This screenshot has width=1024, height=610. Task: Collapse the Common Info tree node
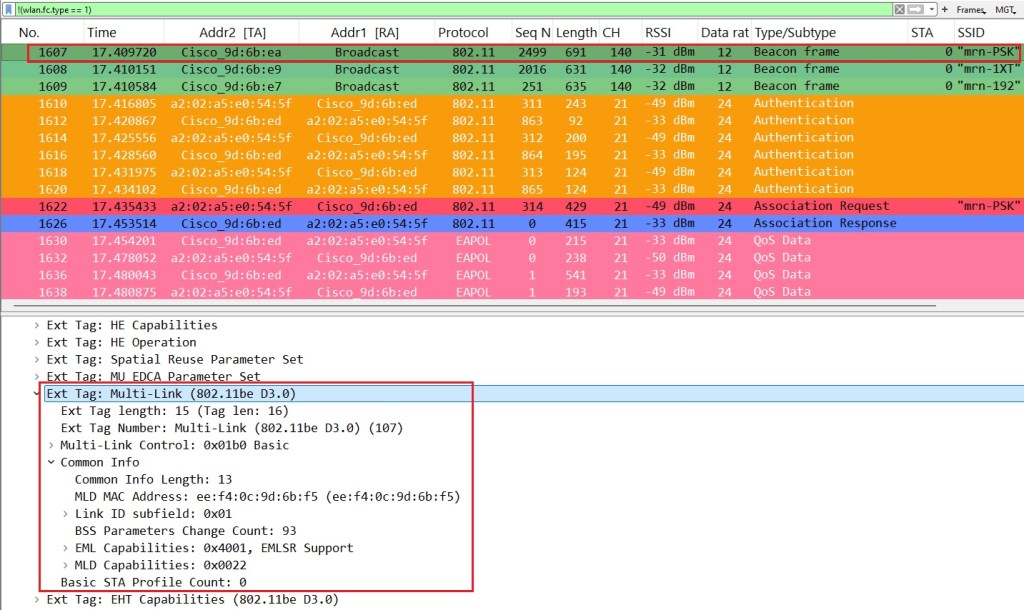[x=51, y=462]
